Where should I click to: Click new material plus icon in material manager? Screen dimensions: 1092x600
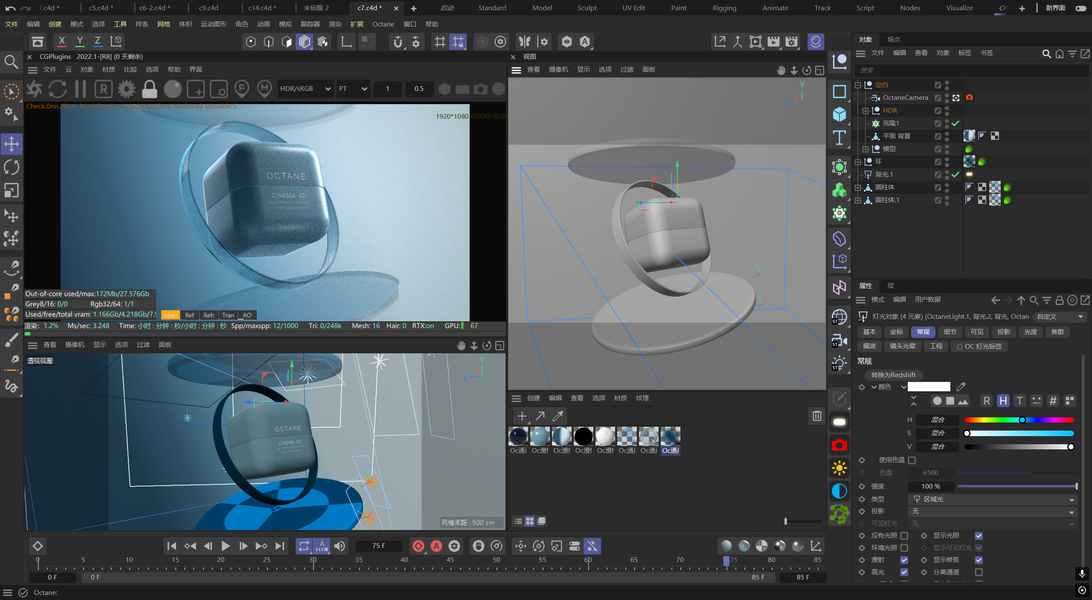522,416
